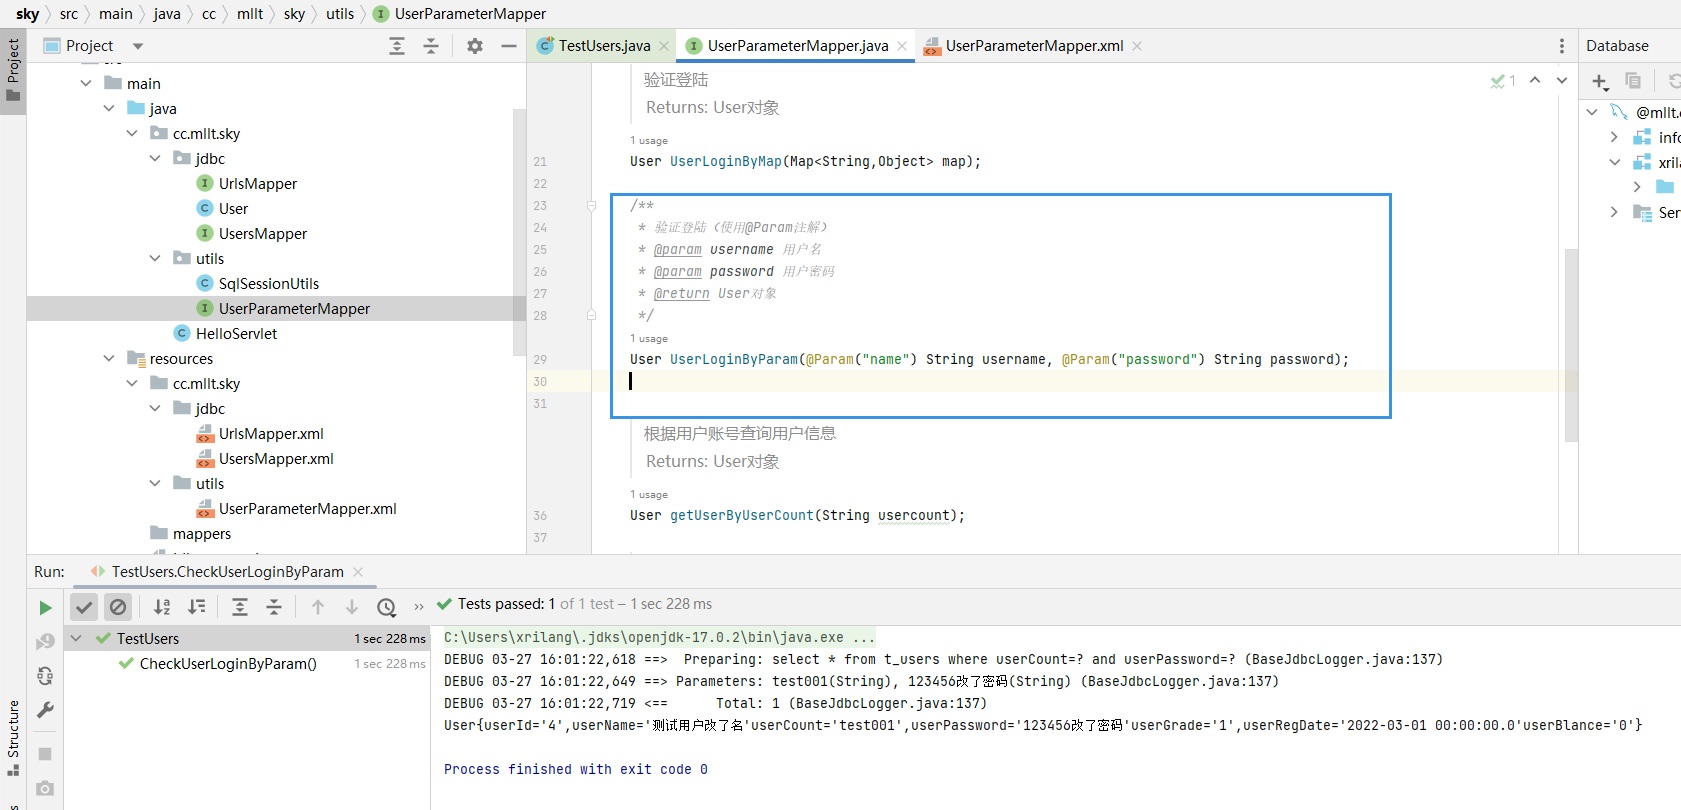Jump to next highlighted problem arrow
The height and width of the screenshot is (810, 1681).
[x=1562, y=80]
